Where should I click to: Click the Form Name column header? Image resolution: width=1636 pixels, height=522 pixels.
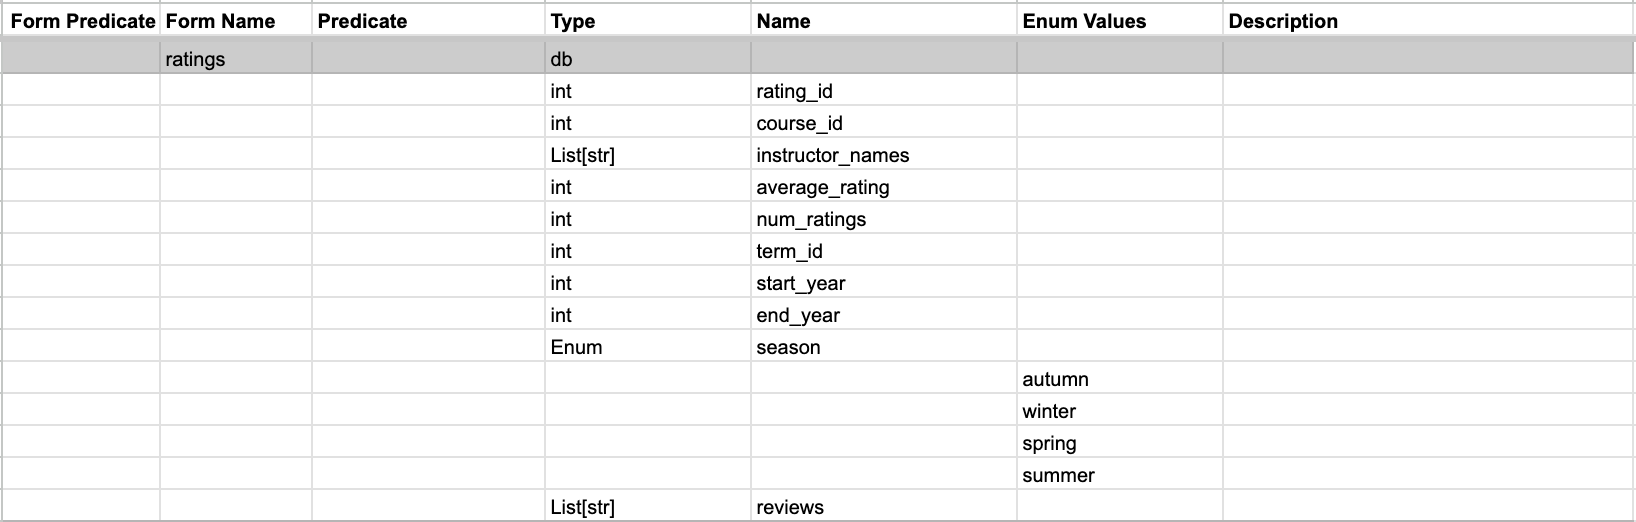click(x=220, y=21)
